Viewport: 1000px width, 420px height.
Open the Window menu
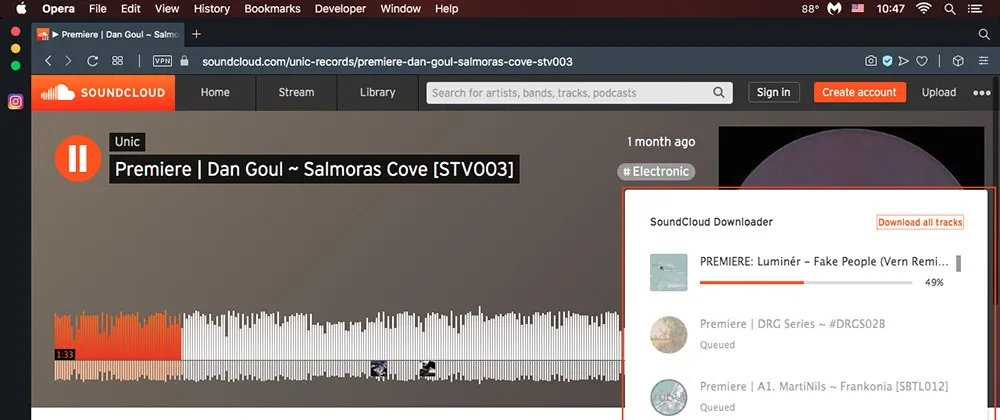[x=401, y=9]
